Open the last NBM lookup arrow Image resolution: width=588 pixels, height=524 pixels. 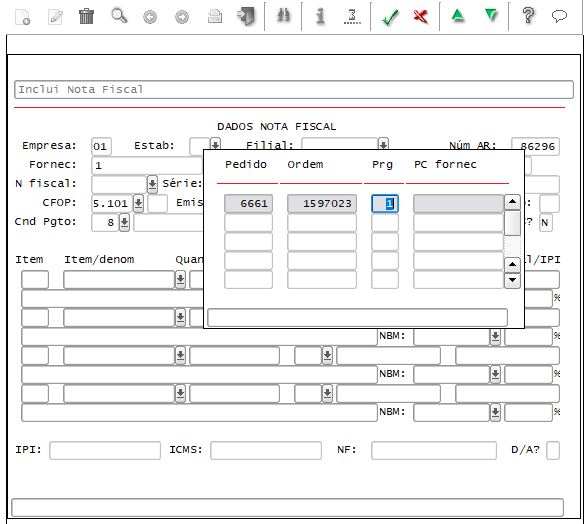pyautogui.click(x=495, y=413)
